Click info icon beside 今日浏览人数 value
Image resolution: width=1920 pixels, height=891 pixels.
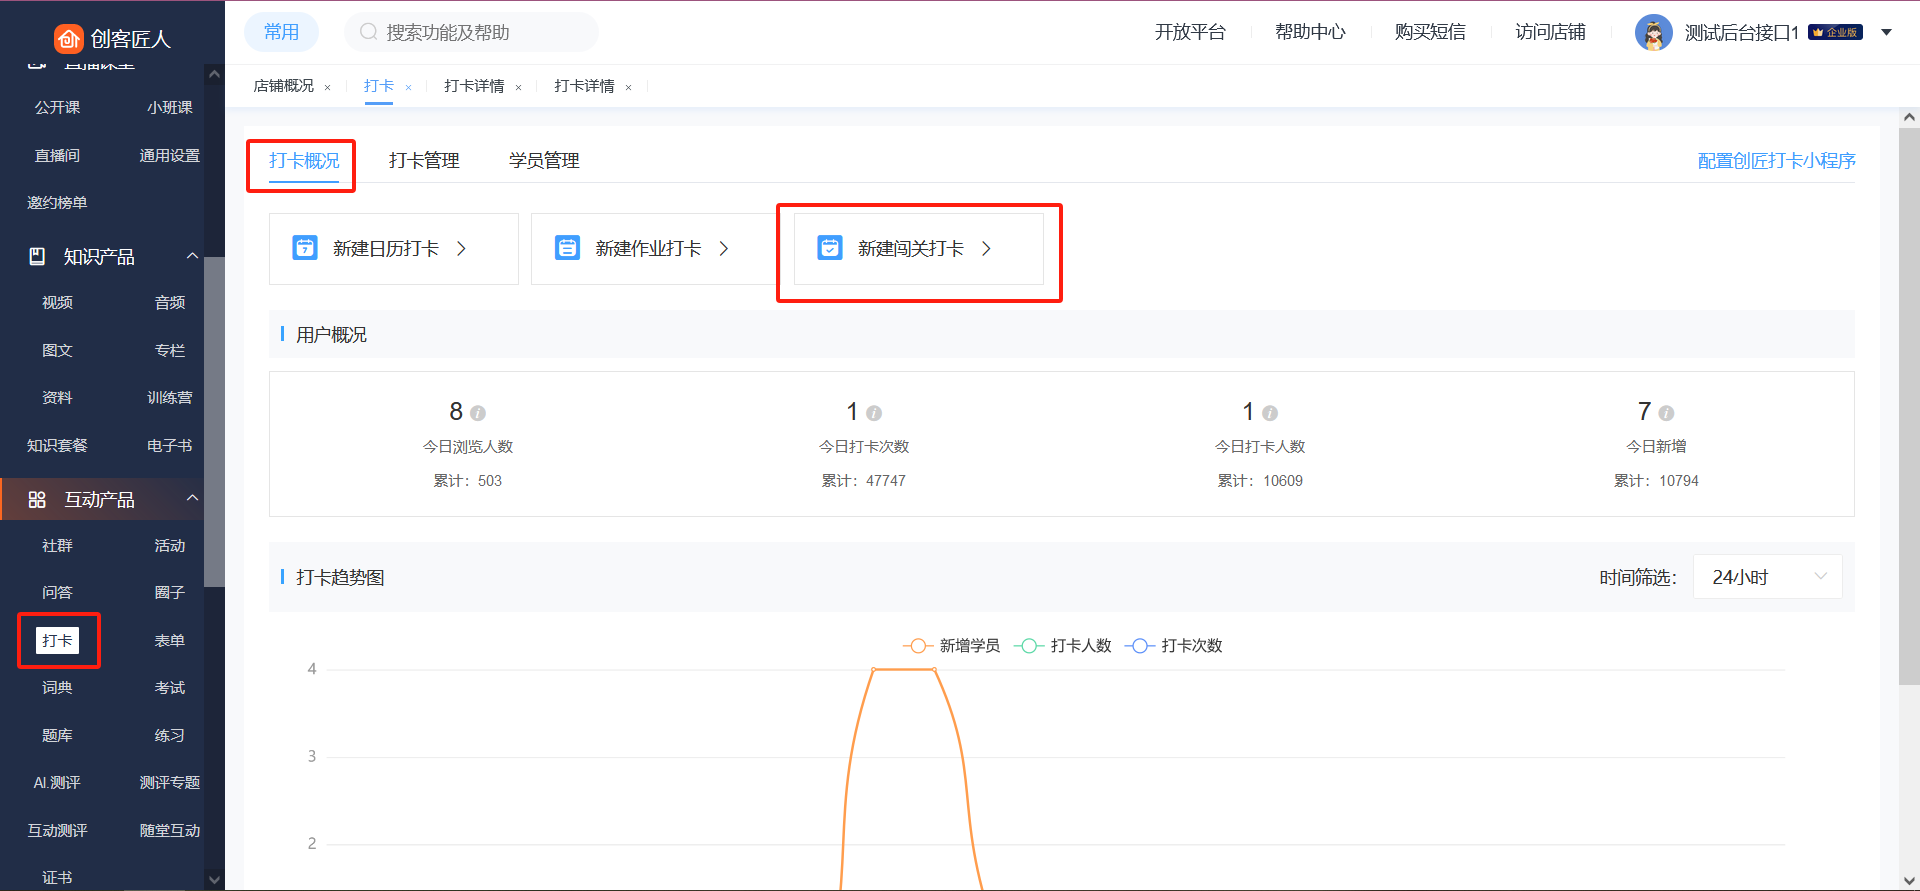[x=478, y=413]
